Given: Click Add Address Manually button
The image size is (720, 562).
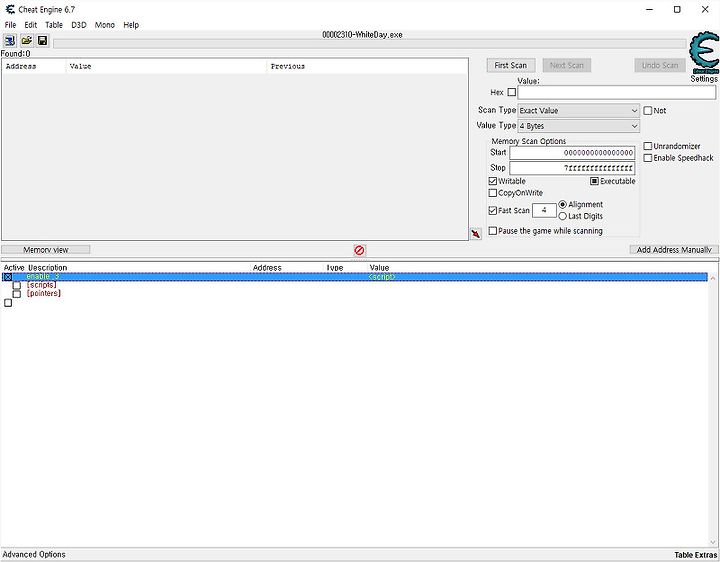Looking at the screenshot, I should pos(674,250).
